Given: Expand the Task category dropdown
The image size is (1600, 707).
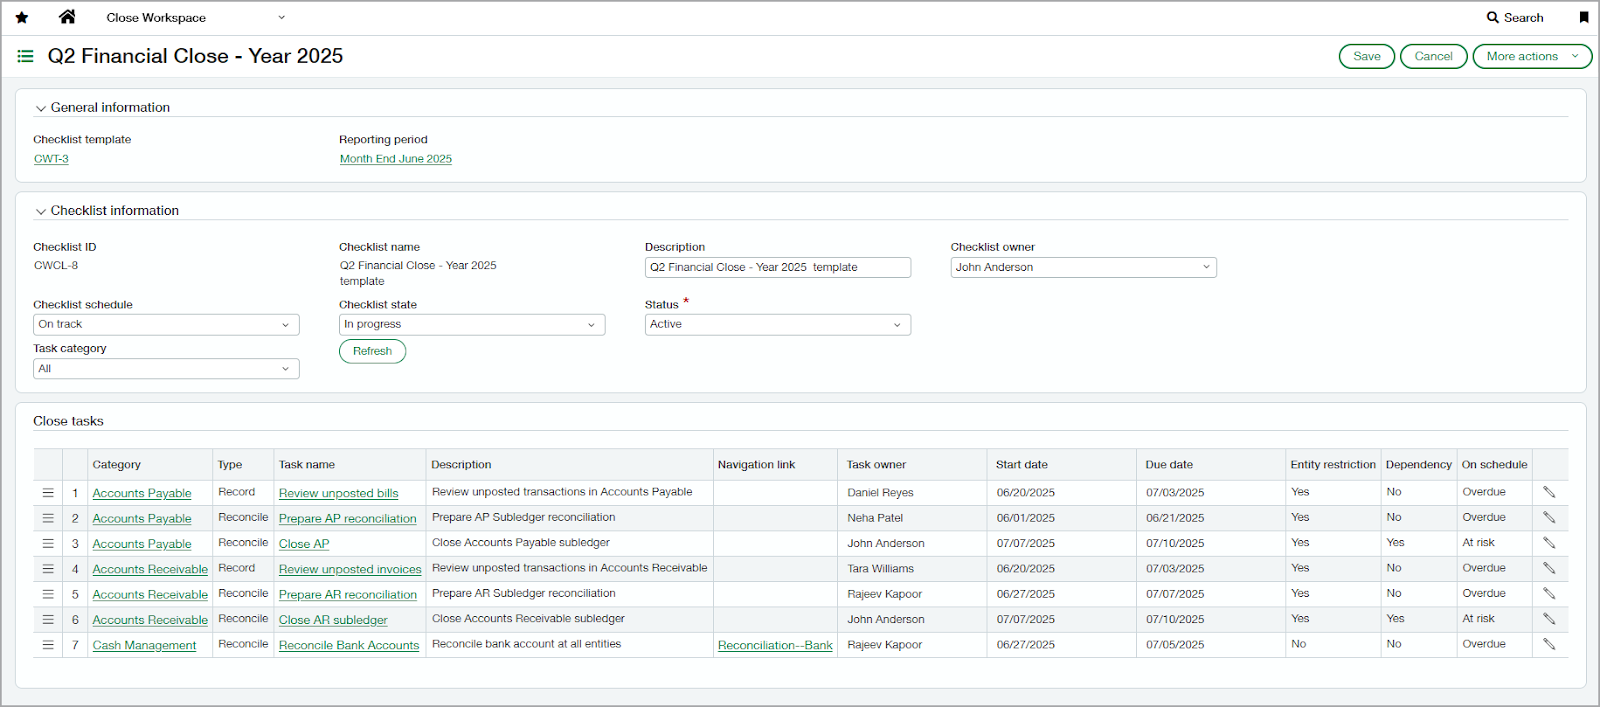Looking at the screenshot, I should (x=166, y=369).
